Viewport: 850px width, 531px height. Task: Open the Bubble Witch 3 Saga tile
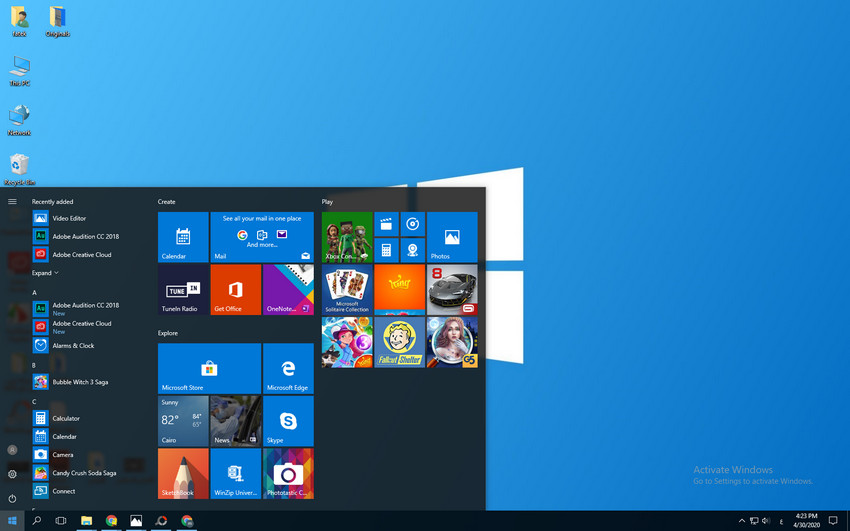tap(347, 342)
